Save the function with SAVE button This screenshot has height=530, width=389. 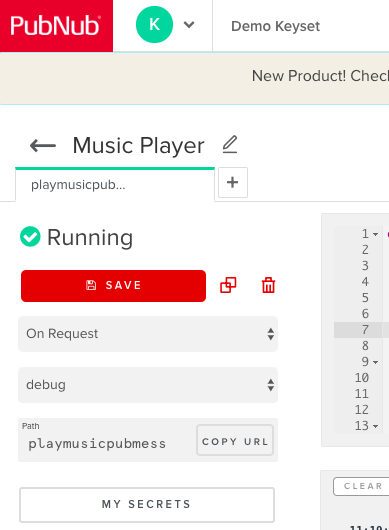click(113, 286)
